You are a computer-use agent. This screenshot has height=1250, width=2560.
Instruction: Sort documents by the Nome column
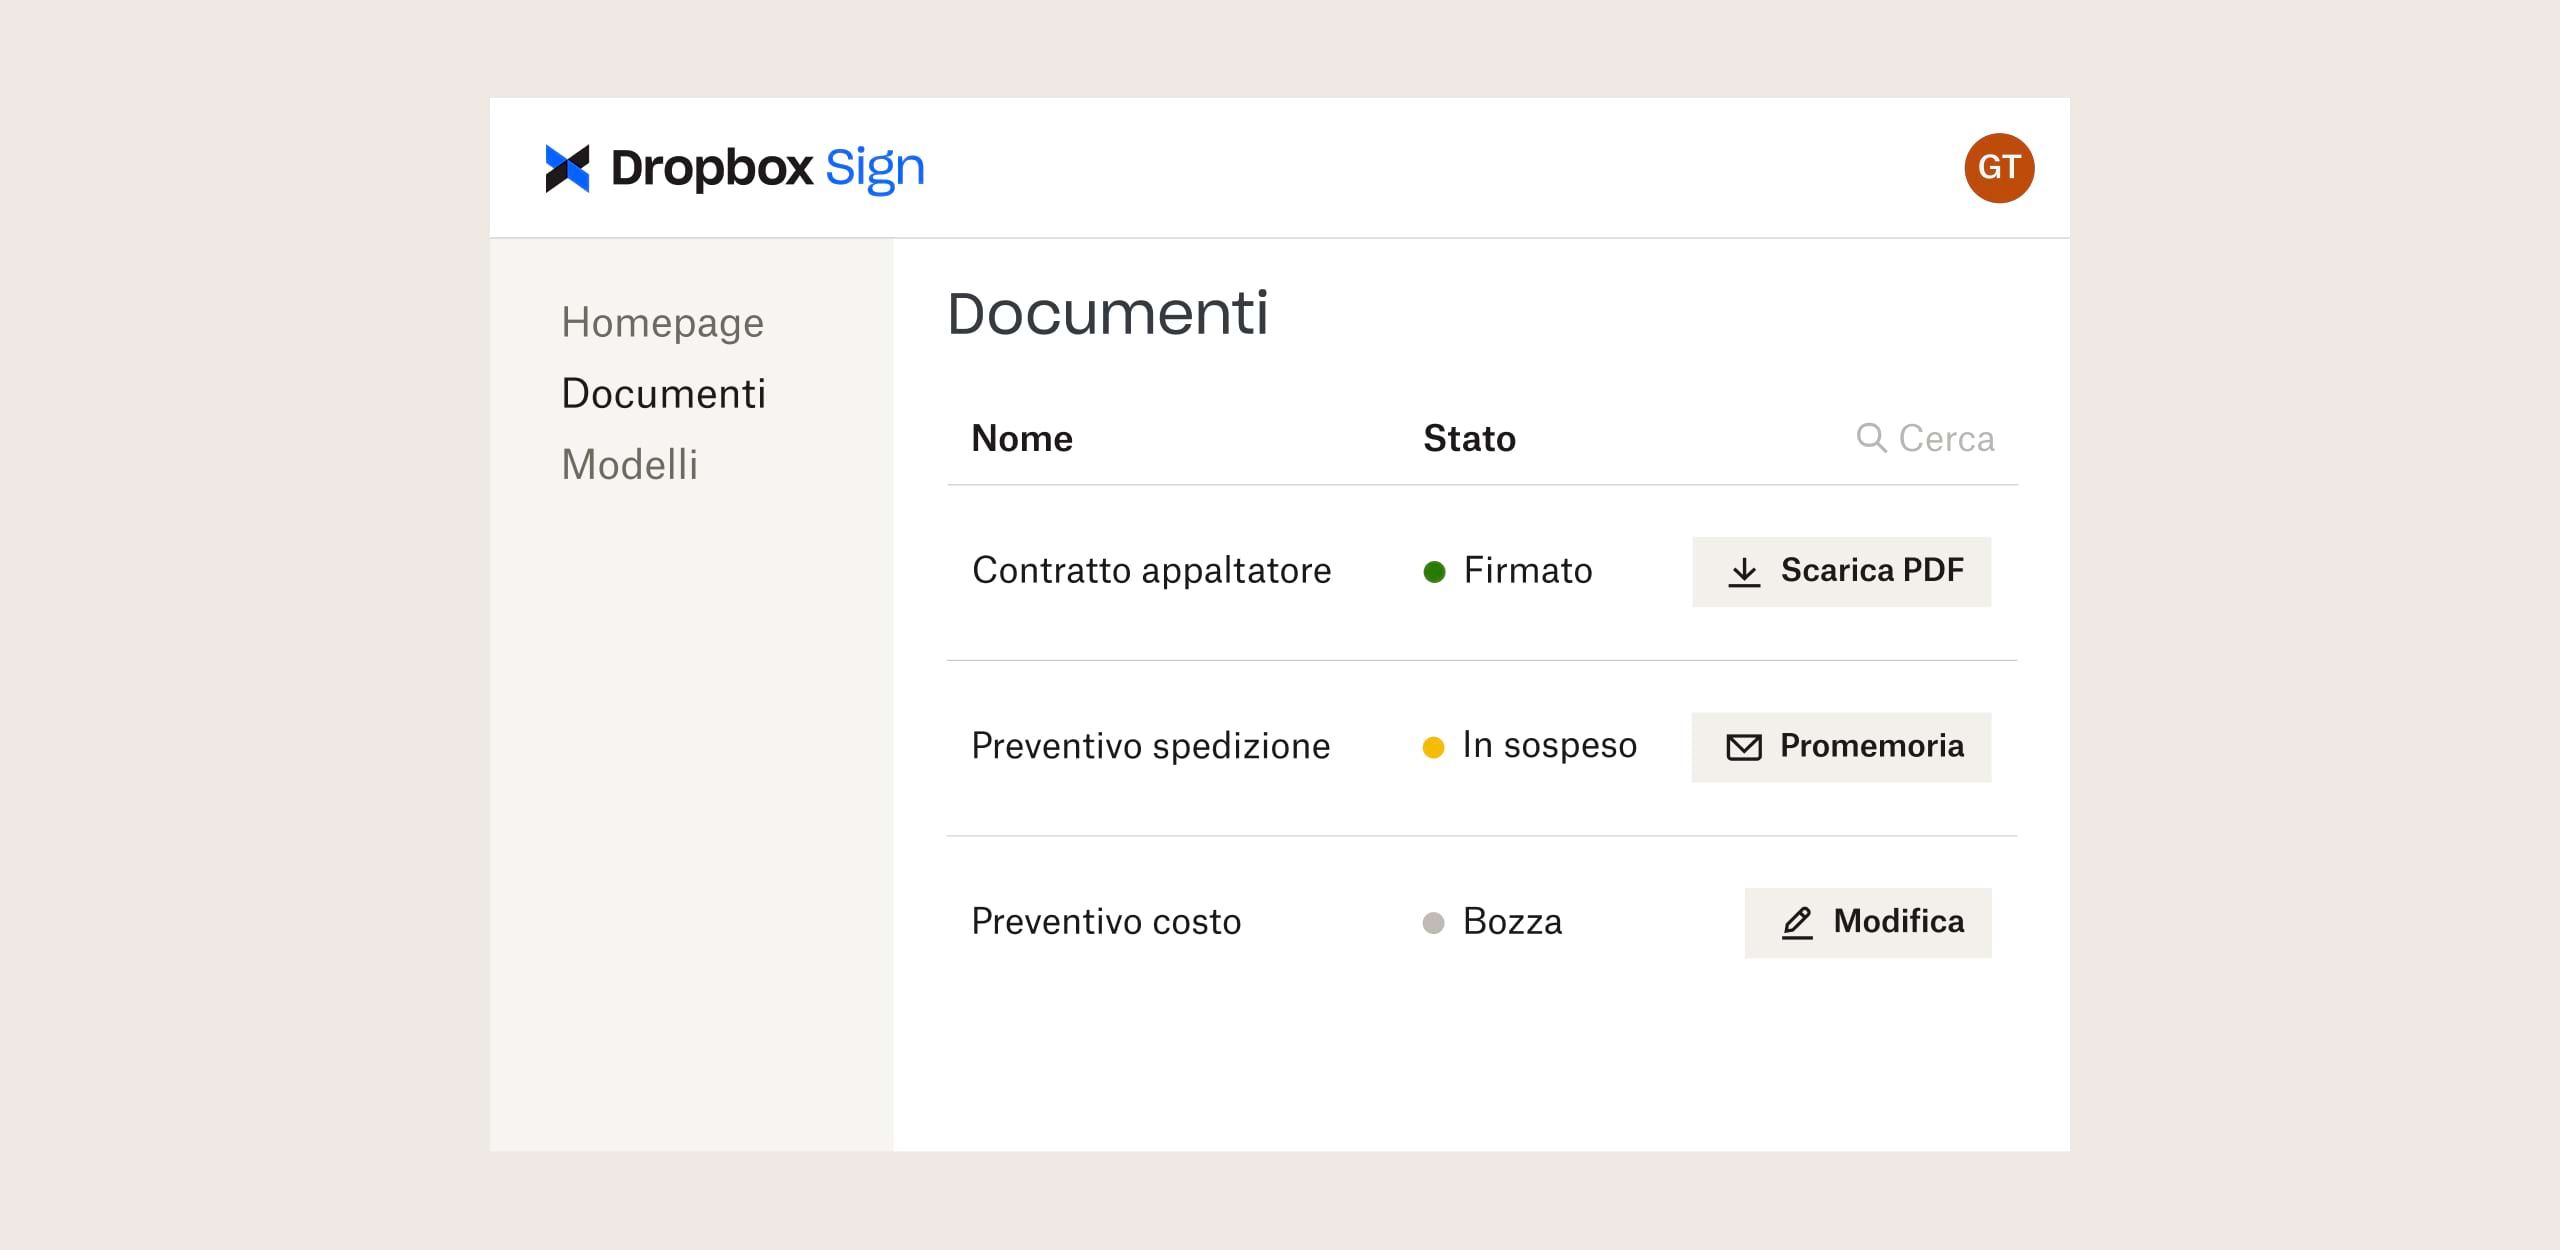point(1021,437)
